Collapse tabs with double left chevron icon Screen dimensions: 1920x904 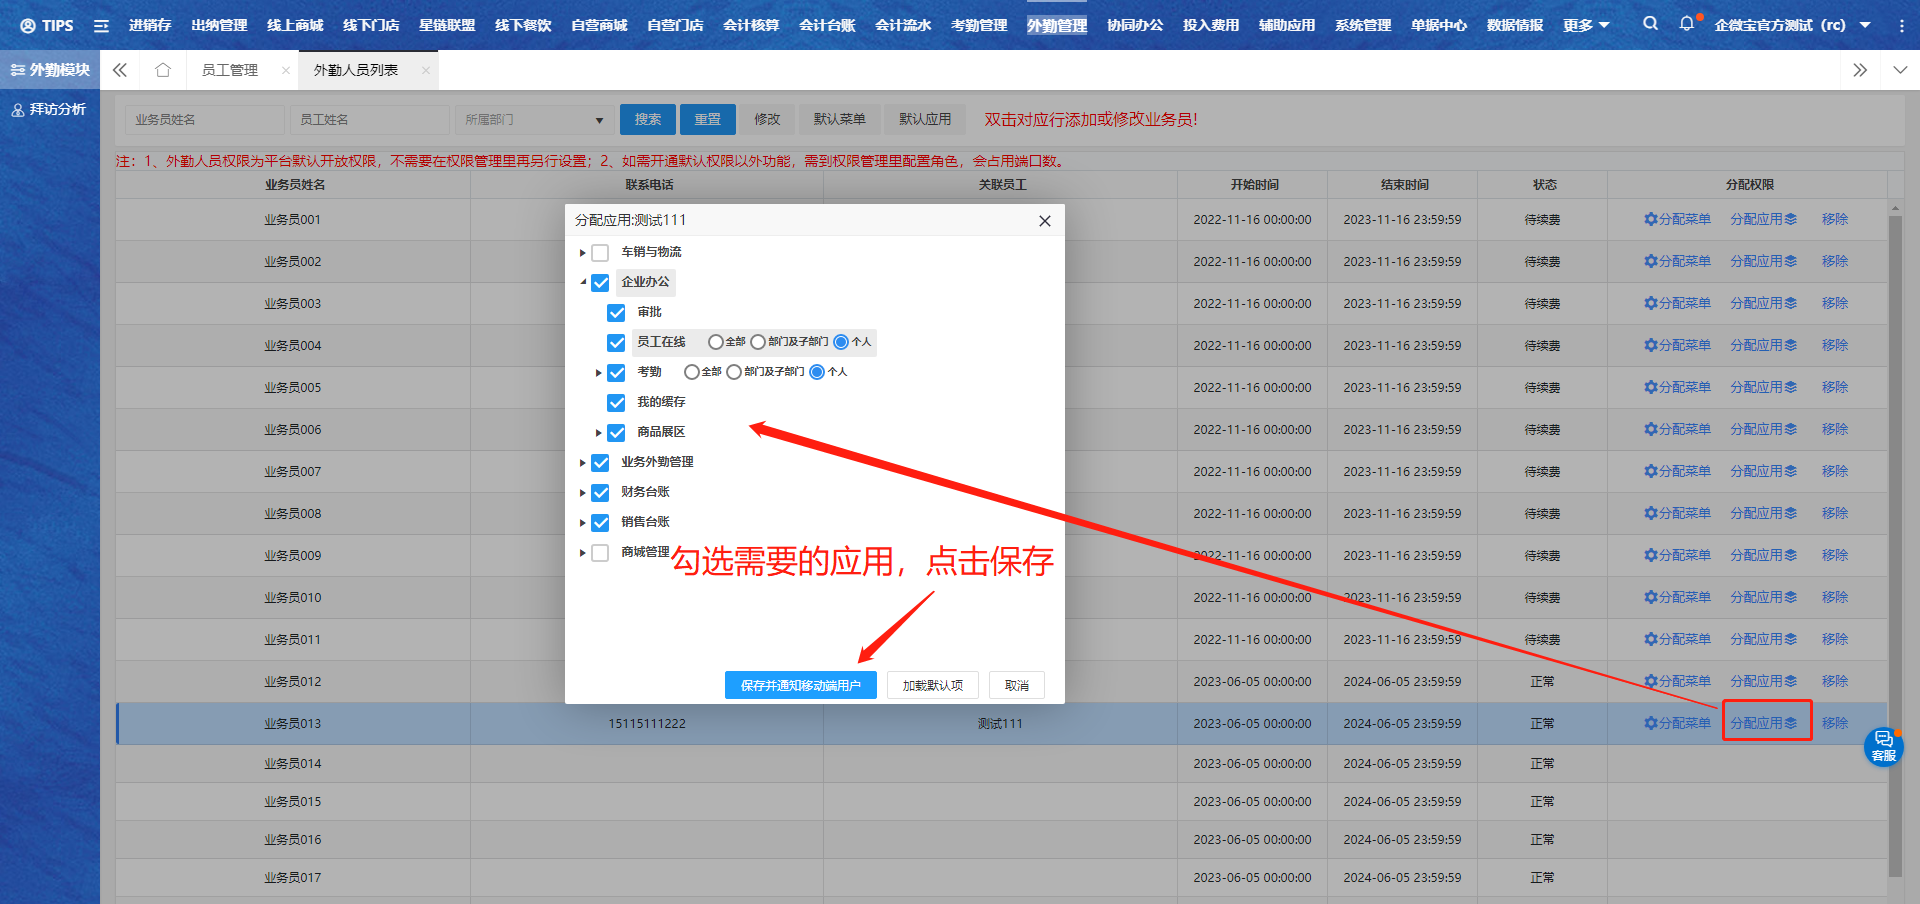(x=120, y=70)
